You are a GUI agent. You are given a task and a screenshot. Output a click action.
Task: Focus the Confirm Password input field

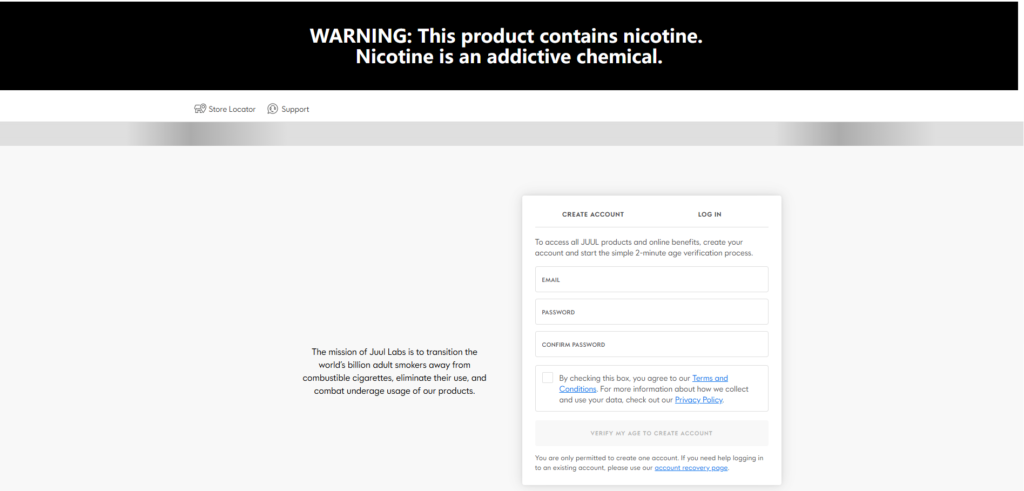coord(651,344)
